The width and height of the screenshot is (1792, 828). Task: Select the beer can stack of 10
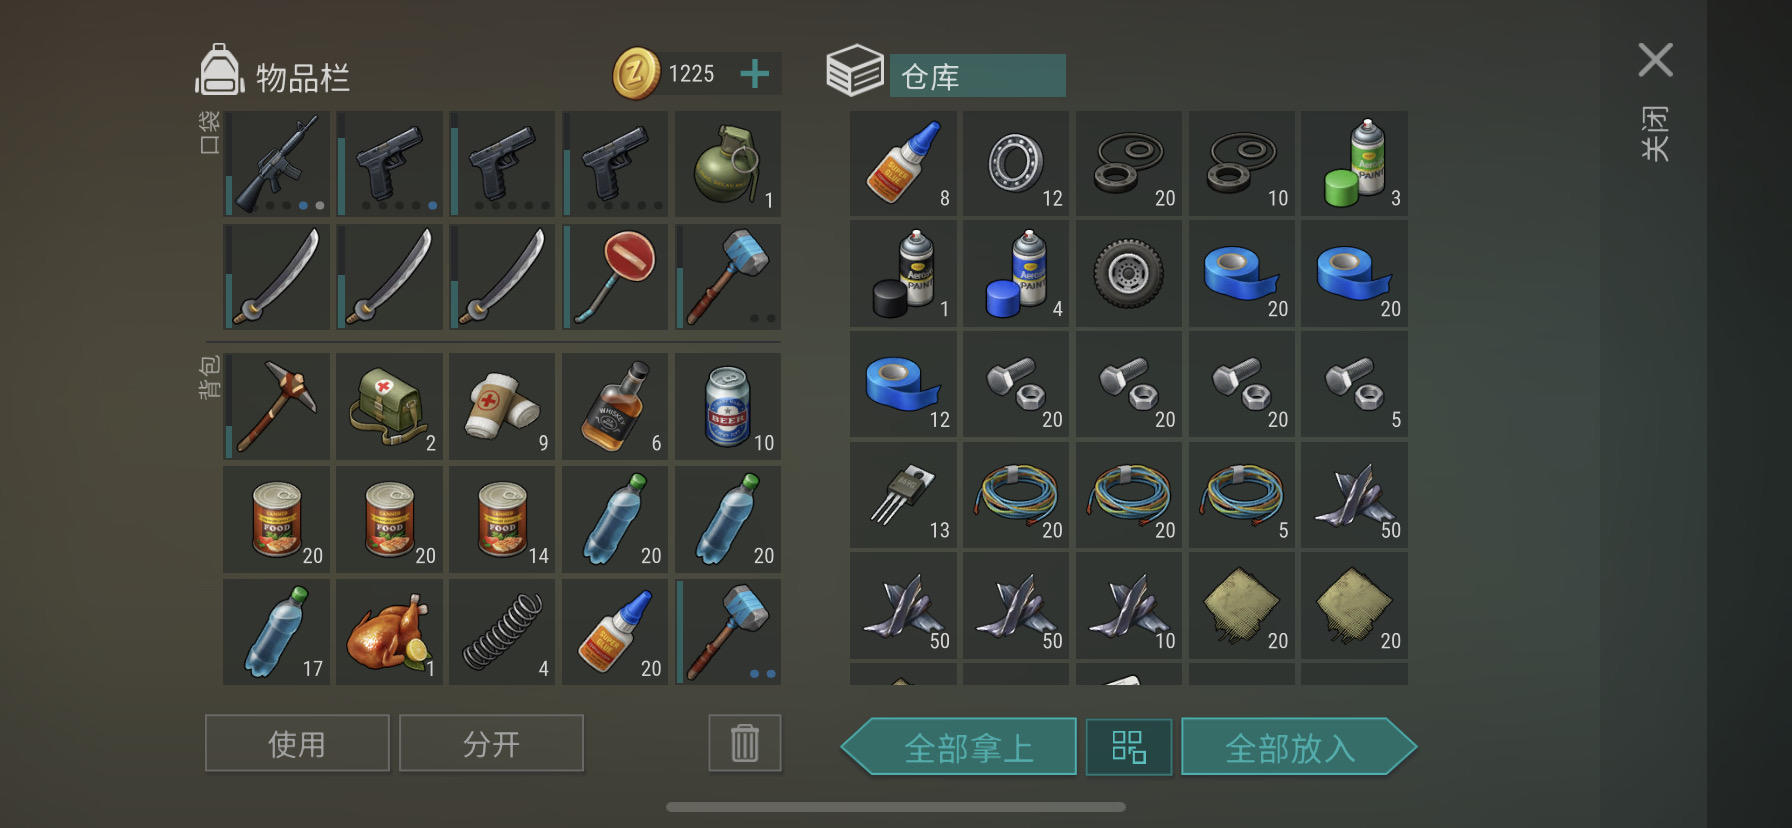point(728,407)
